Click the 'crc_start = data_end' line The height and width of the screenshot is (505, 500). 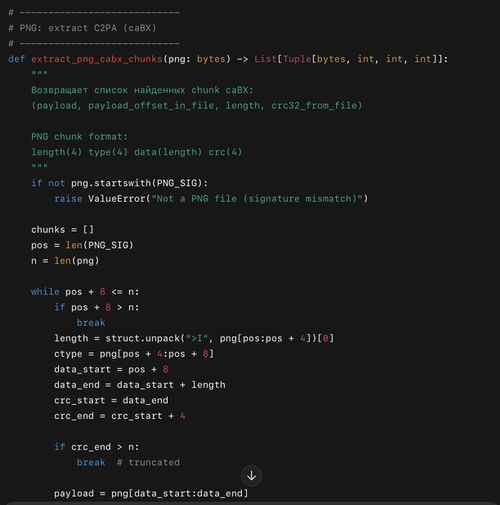[x=111, y=400]
